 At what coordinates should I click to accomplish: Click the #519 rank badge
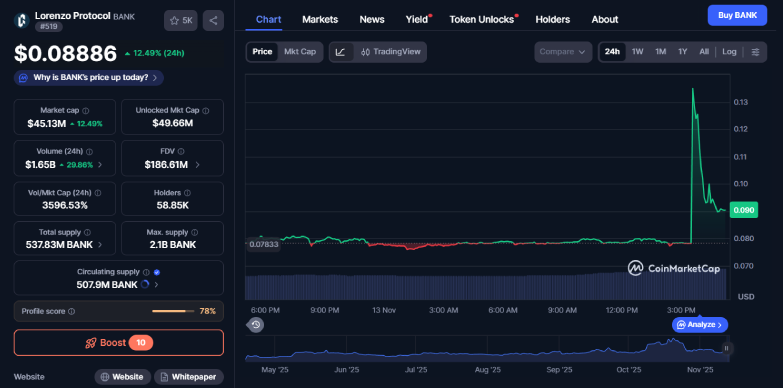49,27
